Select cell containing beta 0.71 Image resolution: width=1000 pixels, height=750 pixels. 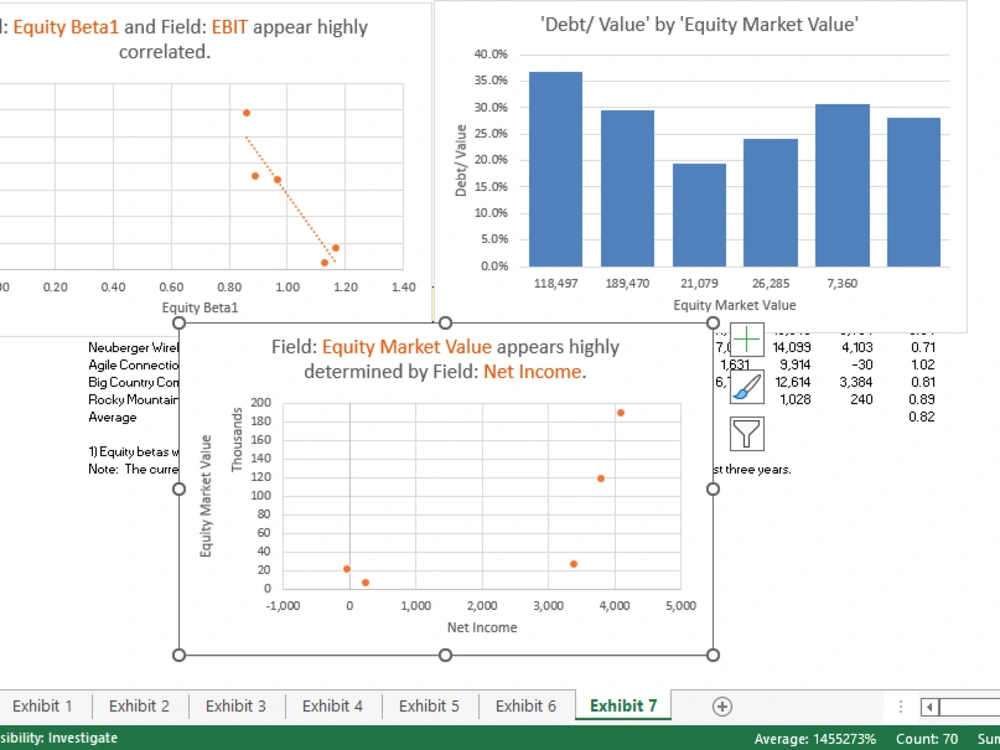click(x=923, y=348)
